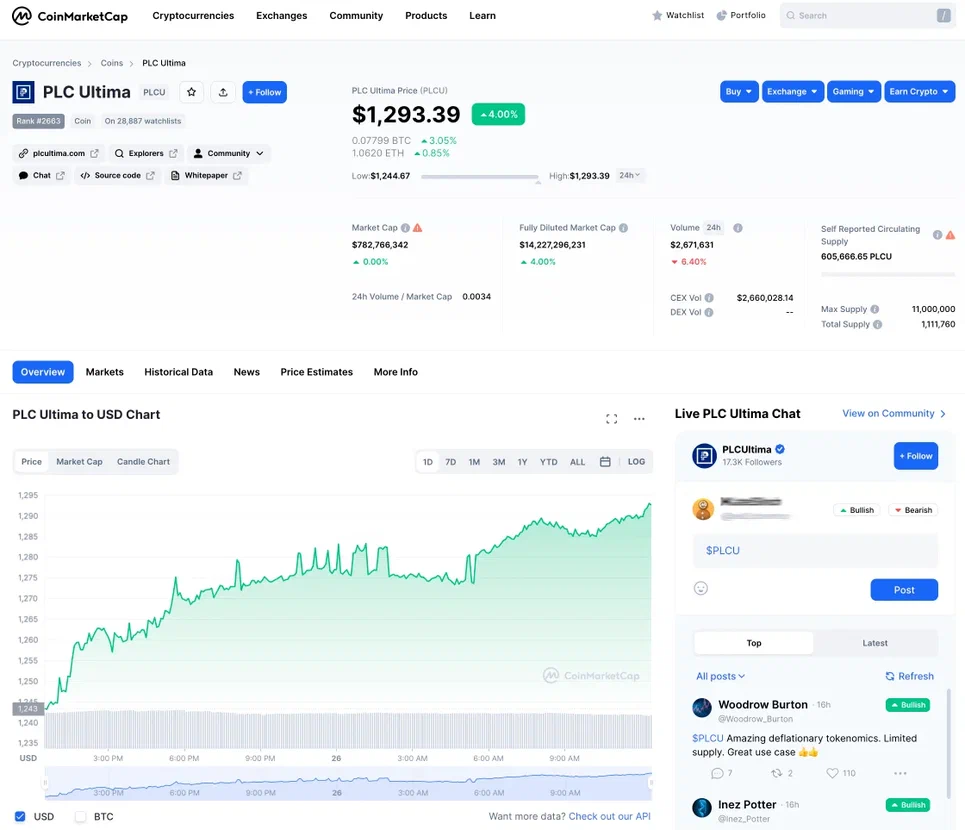This screenshot has width=965, height=830.
Task: Like Woodrow Burton's post with heart icon
Action: tap(832, 773)
